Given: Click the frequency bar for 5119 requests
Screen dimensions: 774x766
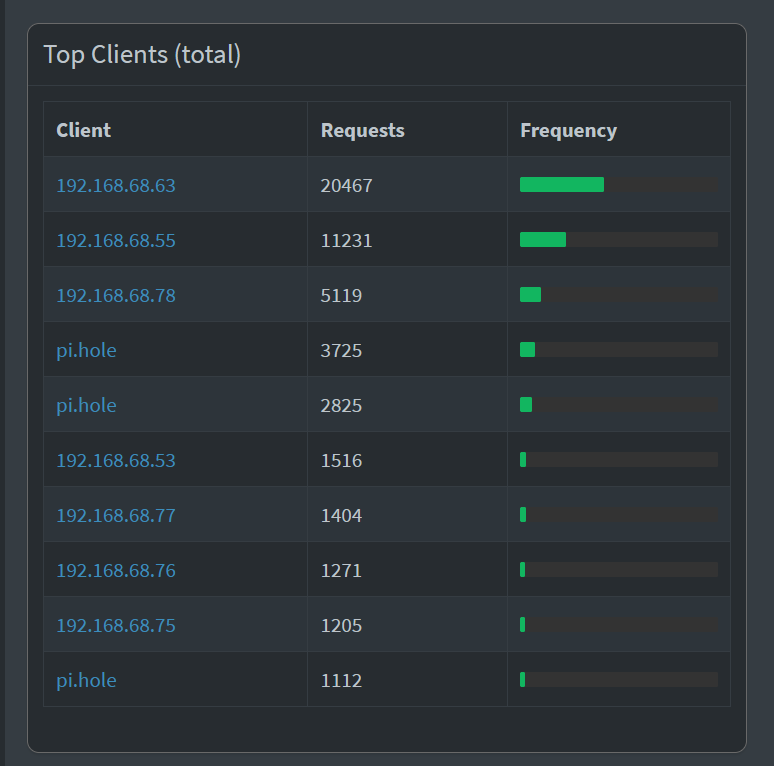Looking at the screenshot, I should 619,295.
